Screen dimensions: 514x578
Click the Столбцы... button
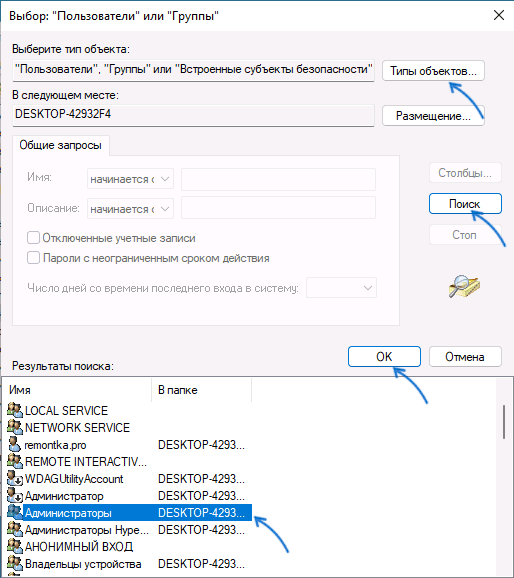coord(465,173)
